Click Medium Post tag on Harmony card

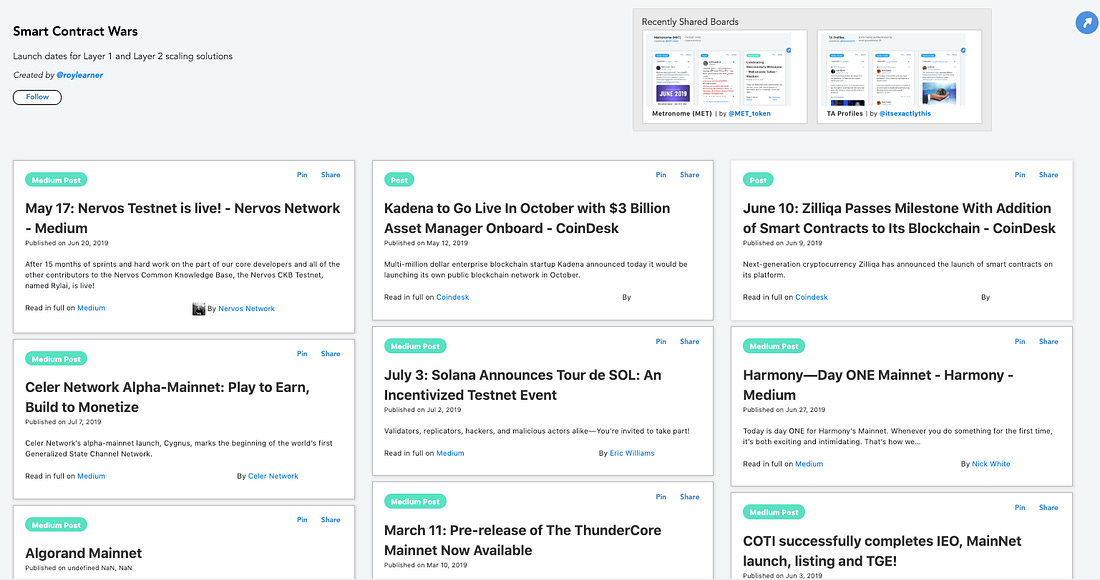[774, 346]
